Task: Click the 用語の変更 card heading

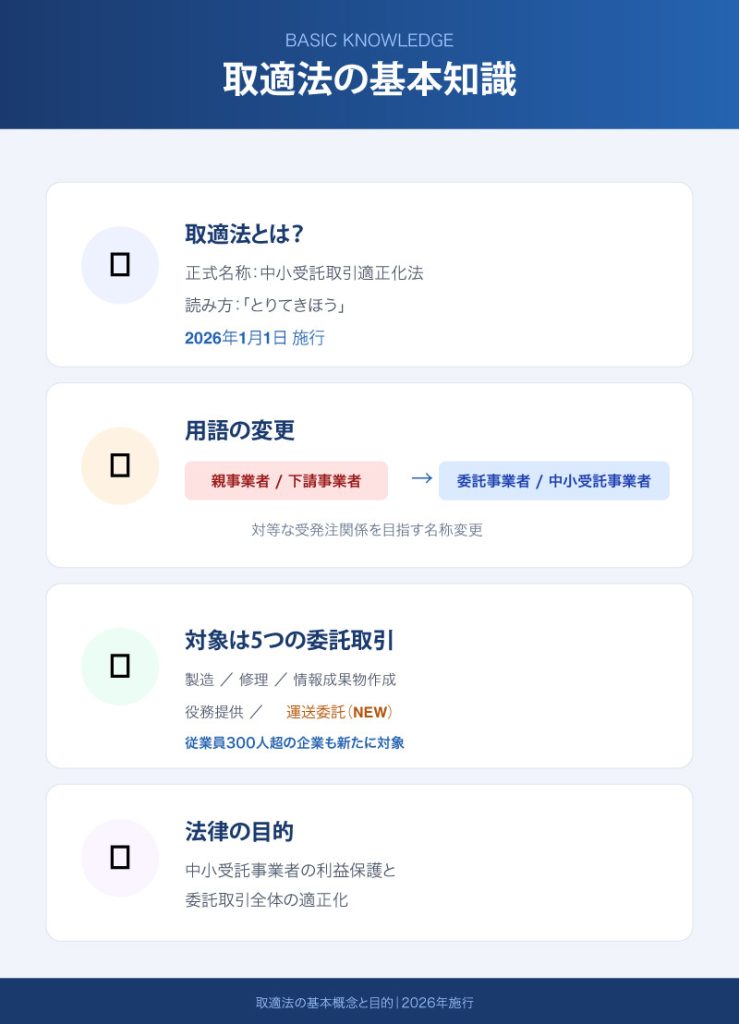Action: coord(240,431)
